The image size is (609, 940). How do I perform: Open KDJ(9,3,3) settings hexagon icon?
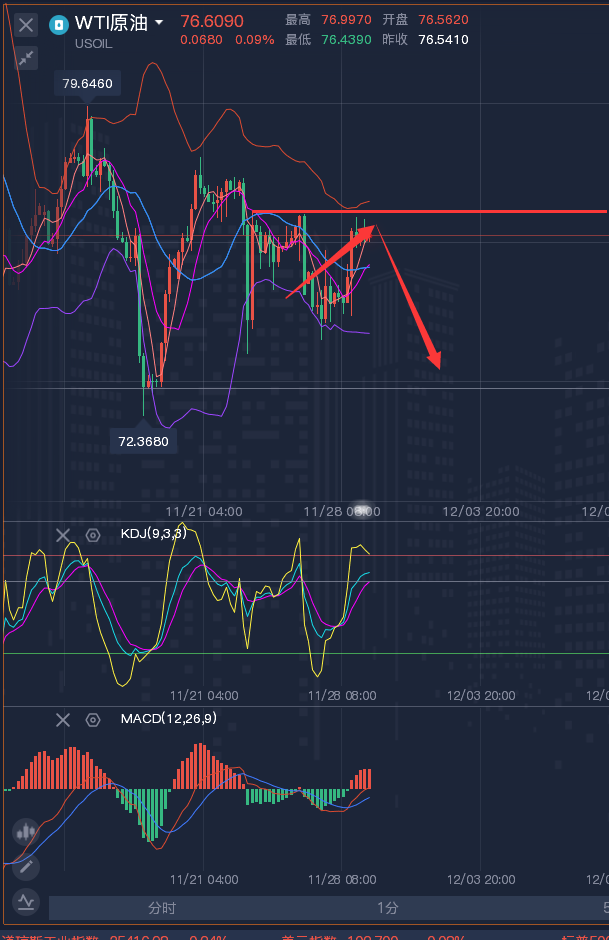93,535
